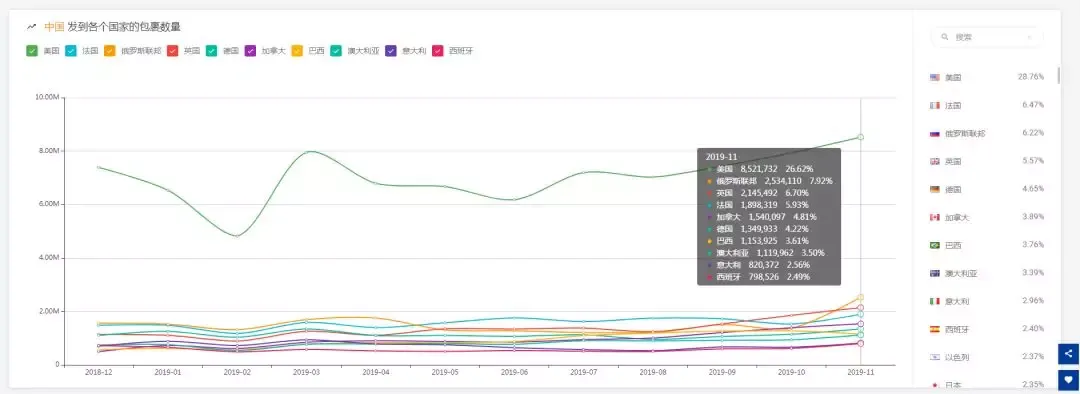The width and height of the screenshot is (1080, 394).
Task: Click the Germany flag beside 德国
Action: click(935, 189)
